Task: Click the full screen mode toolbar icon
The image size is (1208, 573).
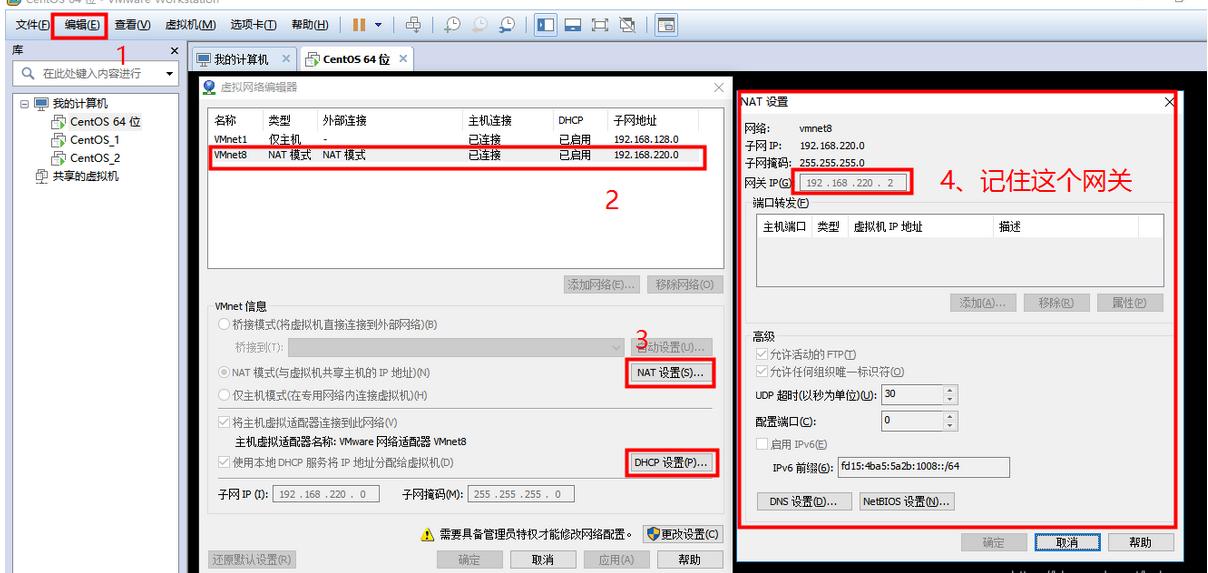Action: (600, 24)
